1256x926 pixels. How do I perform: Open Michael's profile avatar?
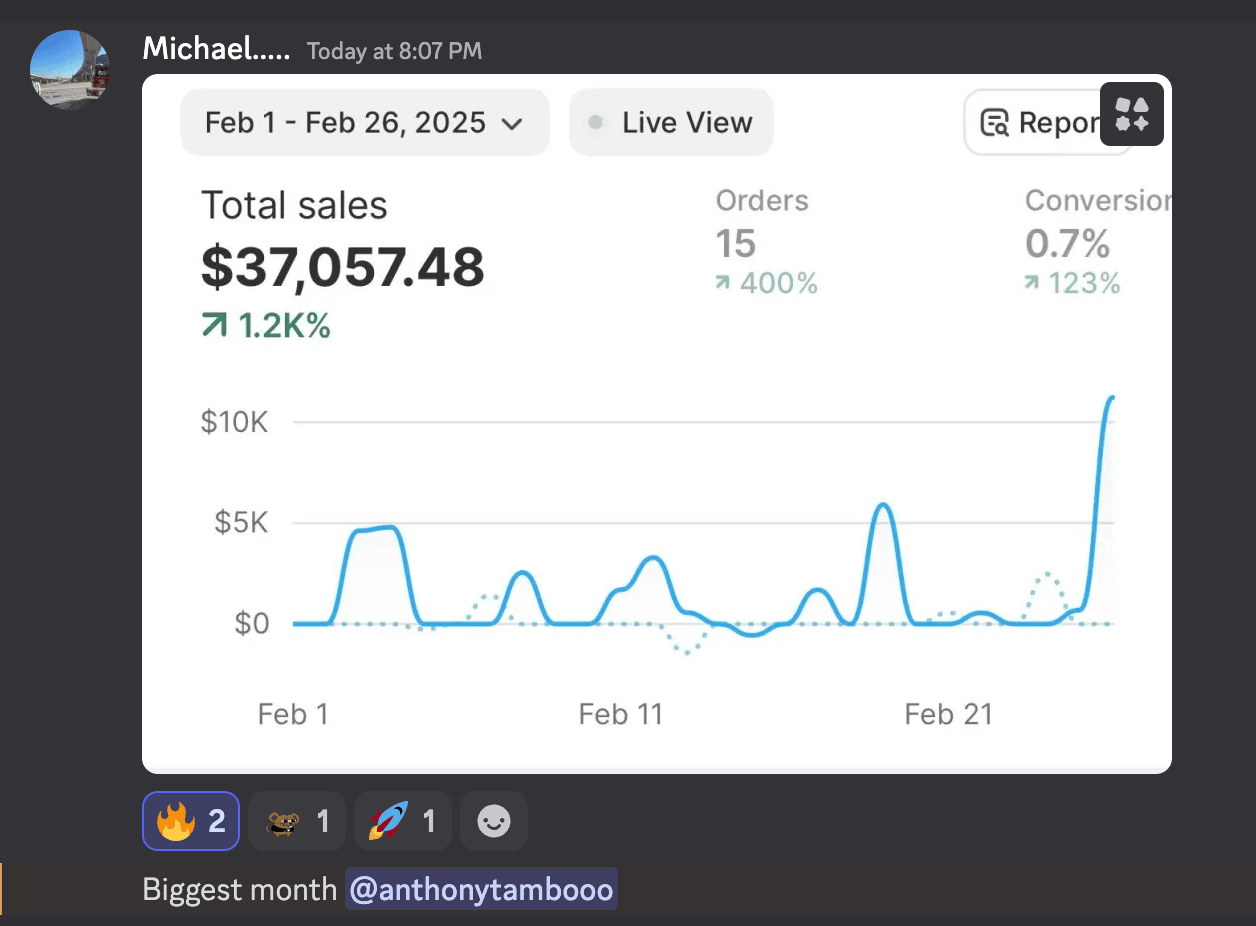[x=70, y=70]
